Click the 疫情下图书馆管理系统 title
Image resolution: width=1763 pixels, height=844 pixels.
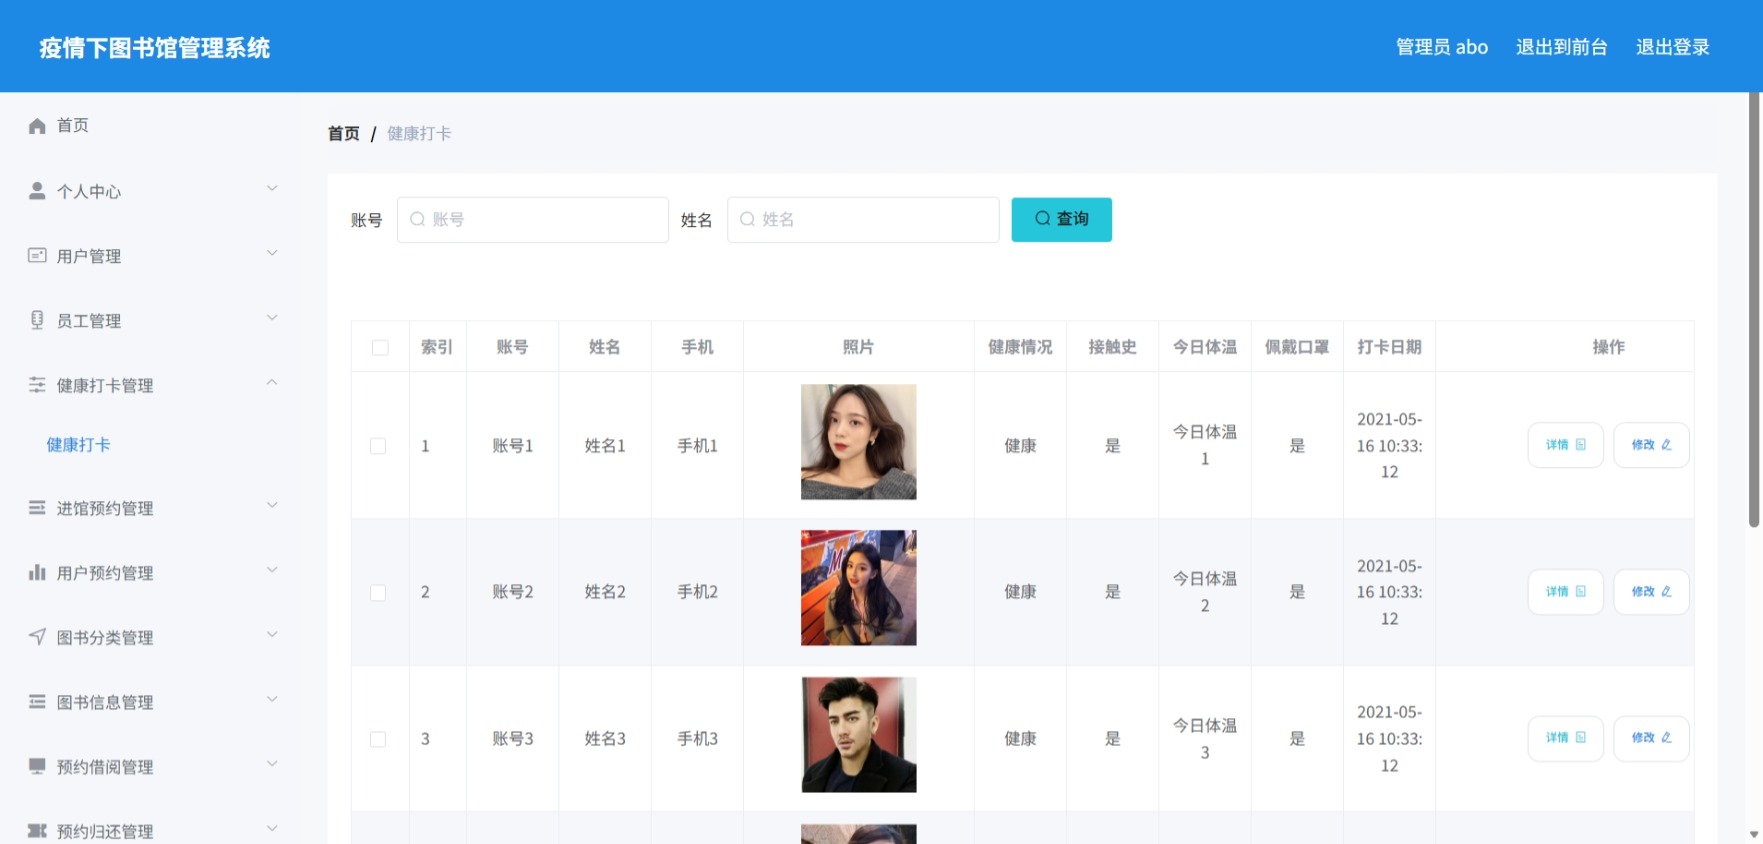(155, 48)
